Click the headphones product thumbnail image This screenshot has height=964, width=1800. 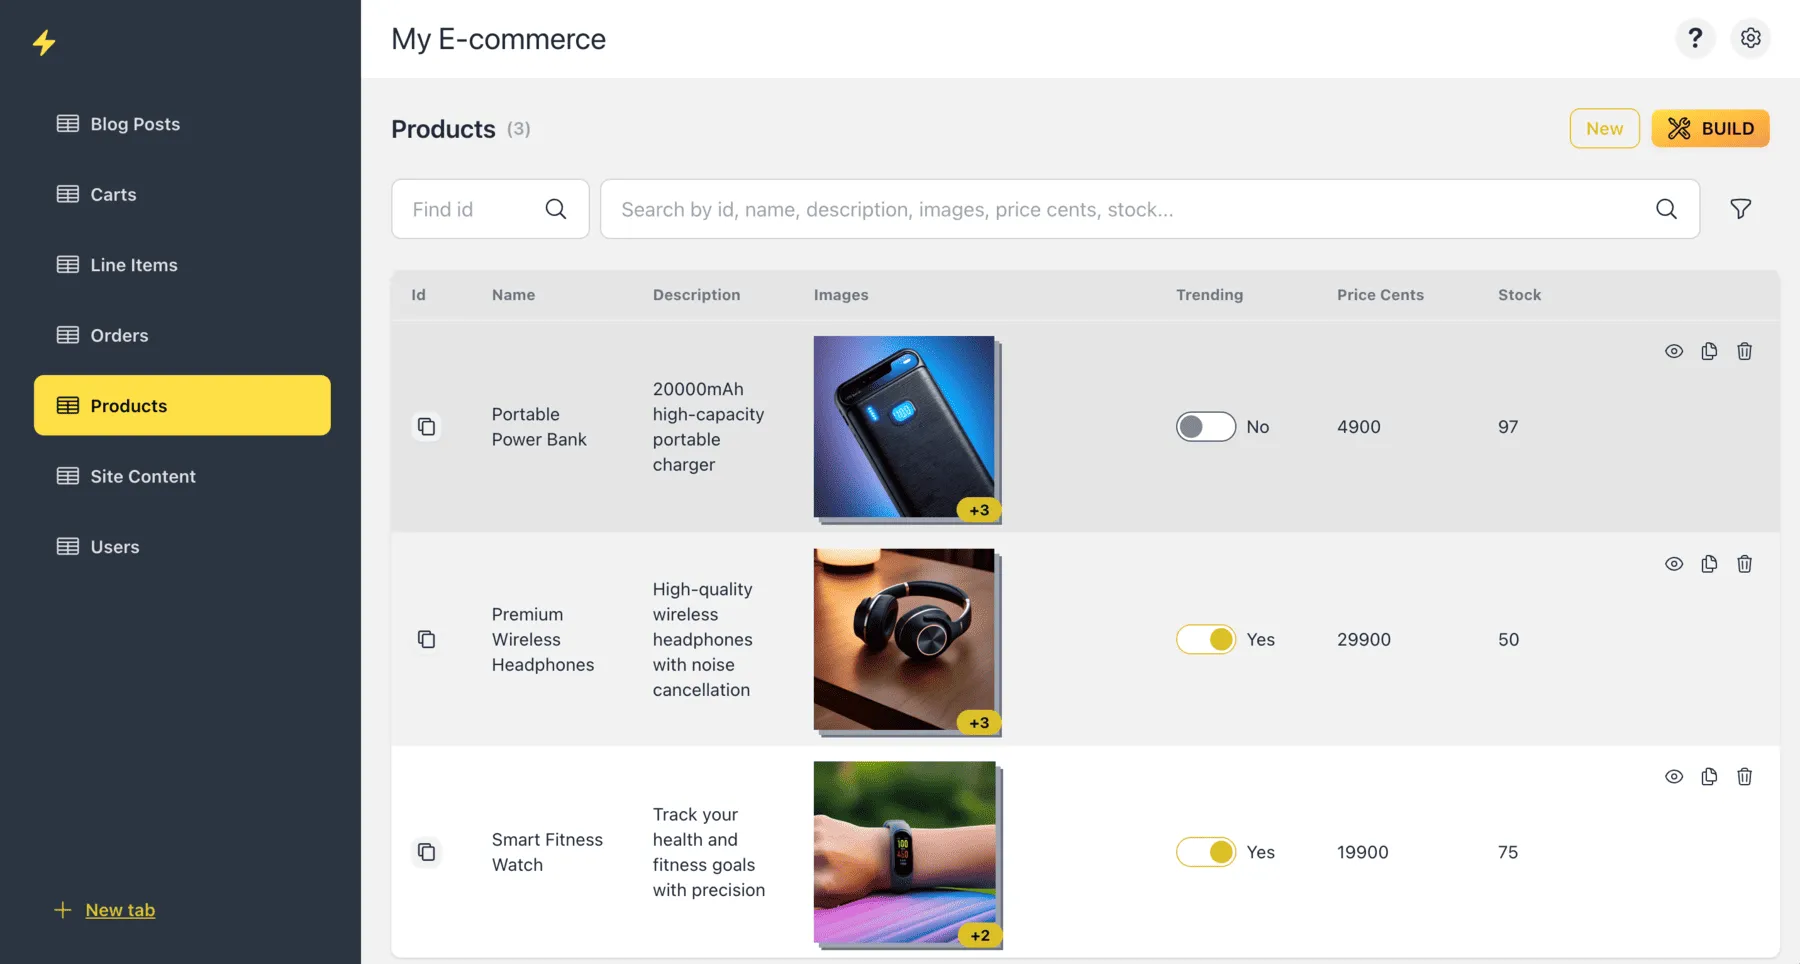click(x=905, y=640)
